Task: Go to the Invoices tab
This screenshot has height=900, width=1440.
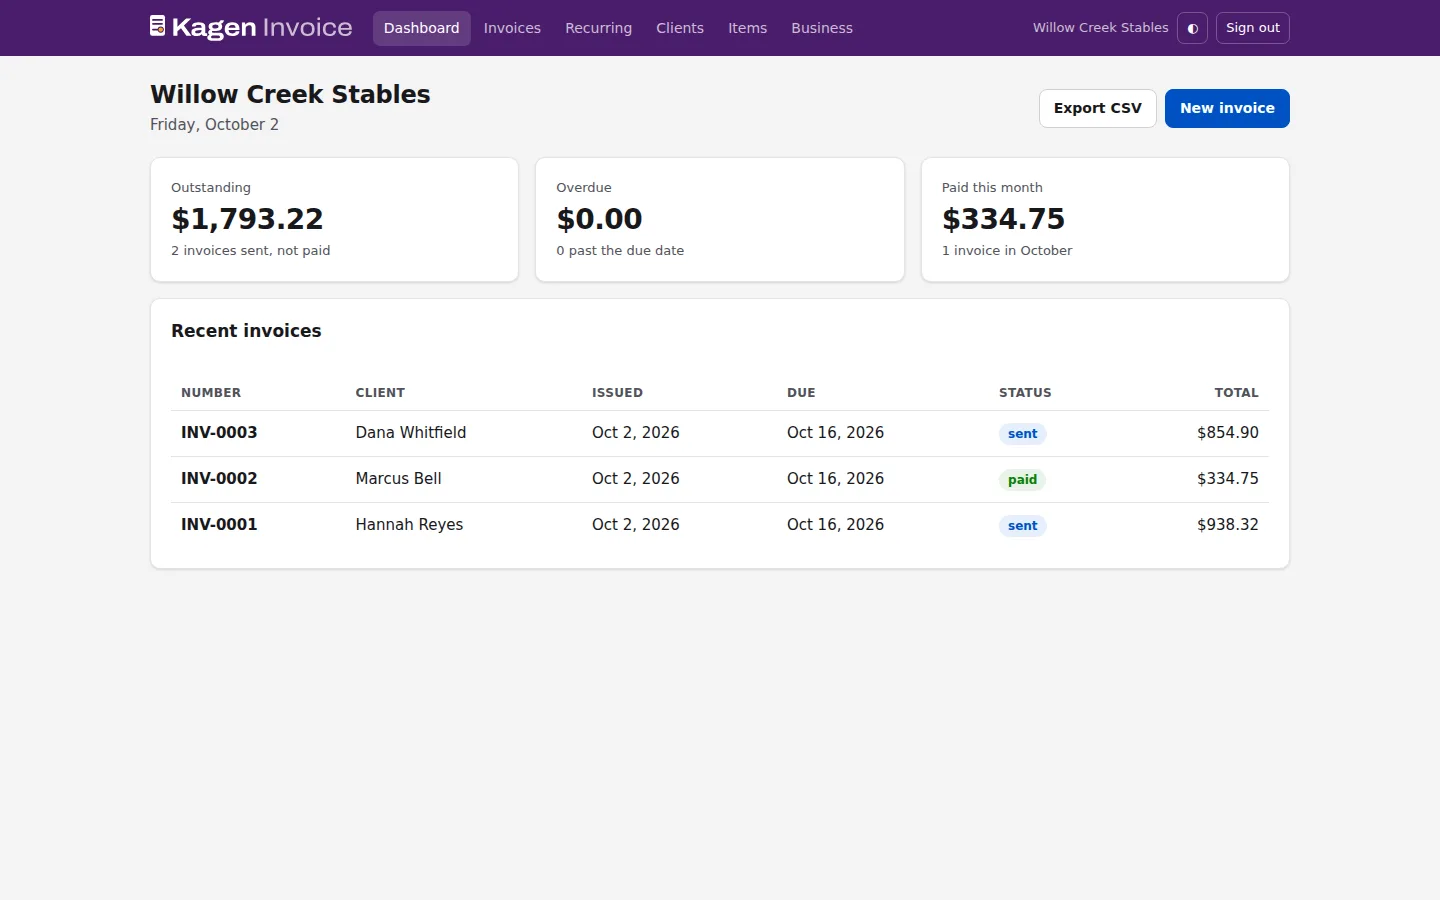Action: click(512, 28)
